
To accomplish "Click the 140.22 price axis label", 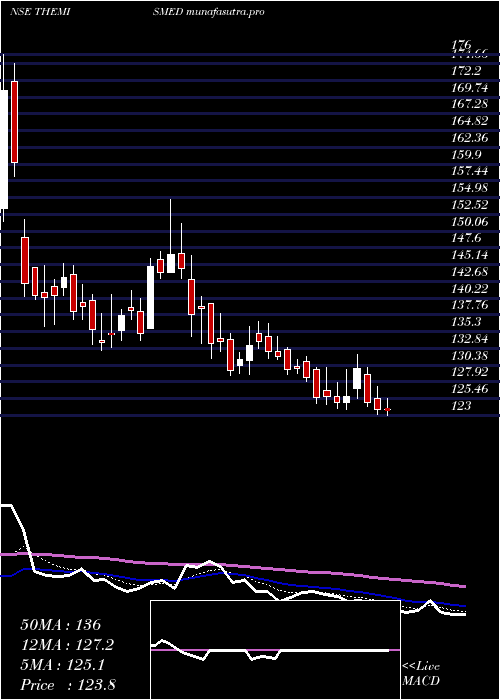I will coord(470,289).
